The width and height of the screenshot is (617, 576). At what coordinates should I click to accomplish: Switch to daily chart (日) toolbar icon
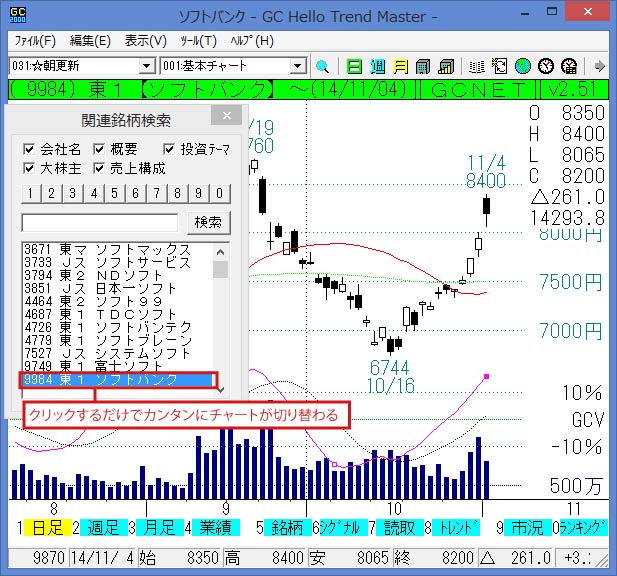point(354,66)
